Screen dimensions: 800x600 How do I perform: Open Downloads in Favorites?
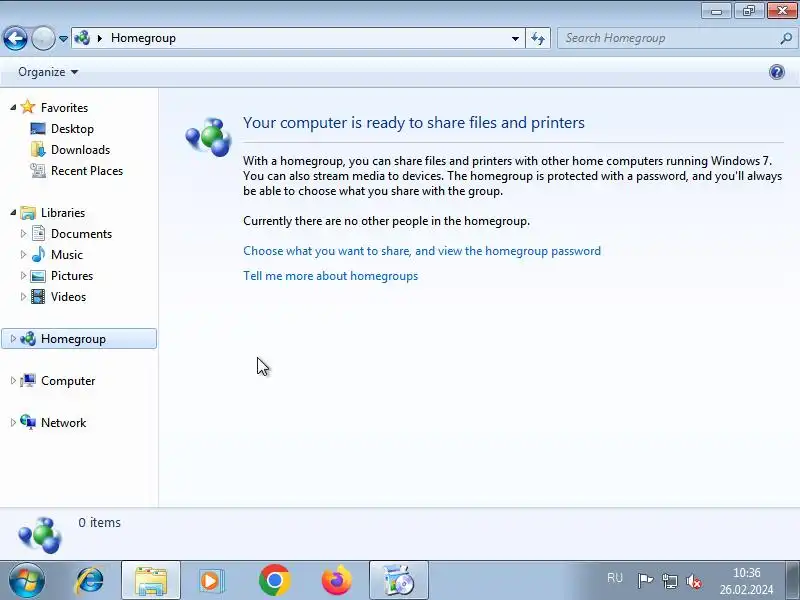(80, 149)
